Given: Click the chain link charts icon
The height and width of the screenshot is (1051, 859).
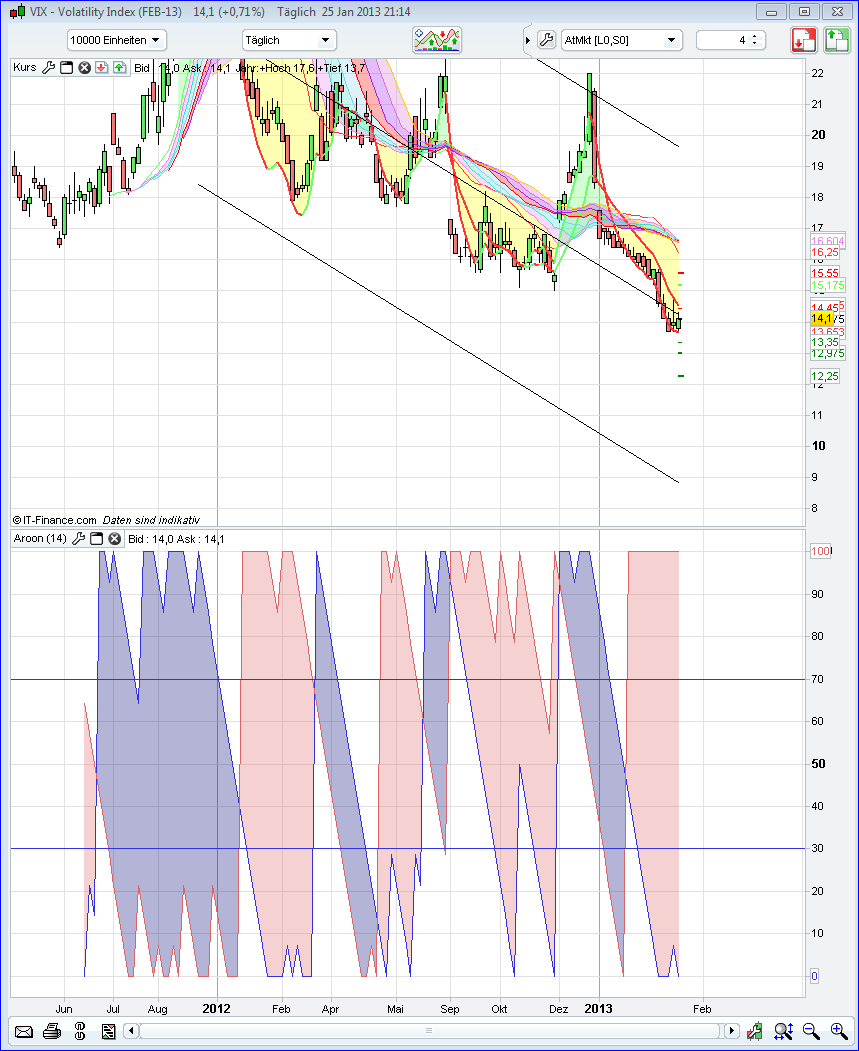Looking at the screenshot, I should 80,1031.
